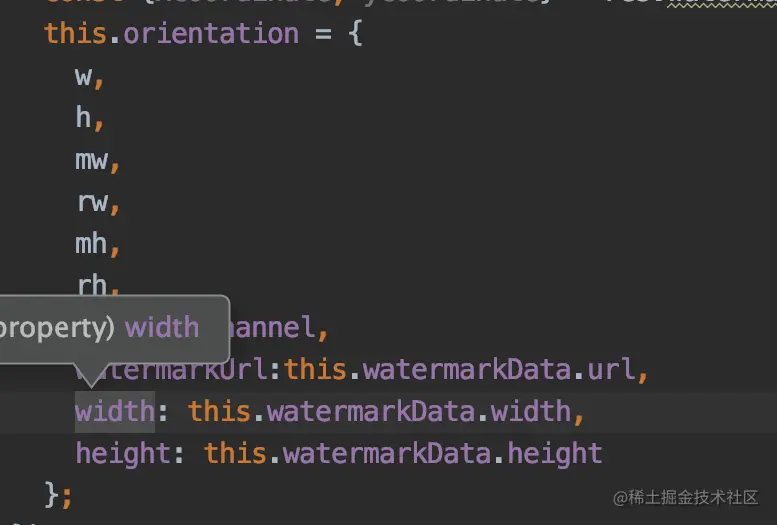The width and height of the screenshot is (777, 525).
Task: Click the 'this' keyword before orientation
Action: pos(74,33)
